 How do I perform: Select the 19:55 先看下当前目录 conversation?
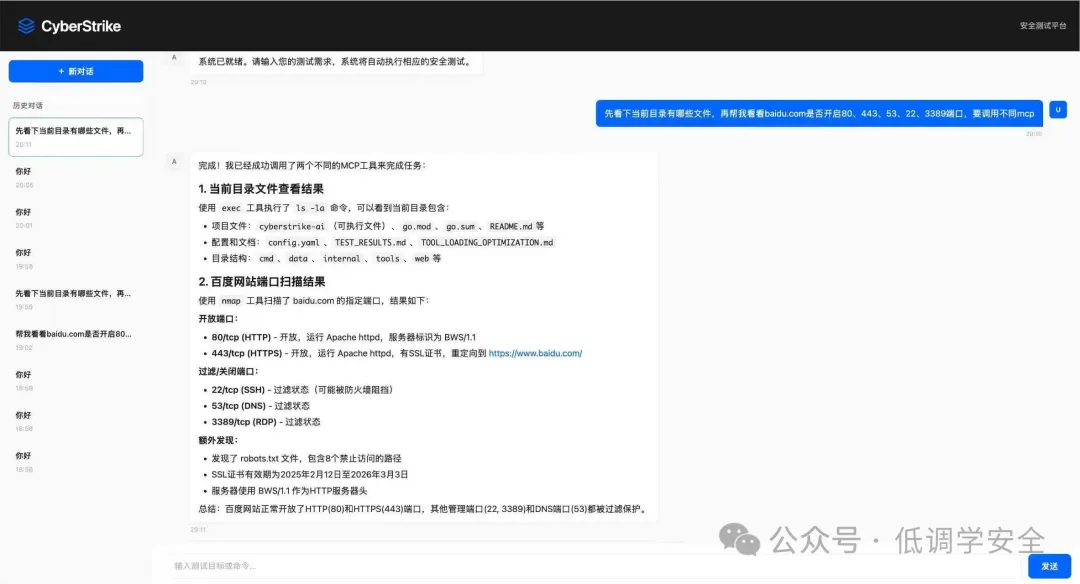pos(76,300)
